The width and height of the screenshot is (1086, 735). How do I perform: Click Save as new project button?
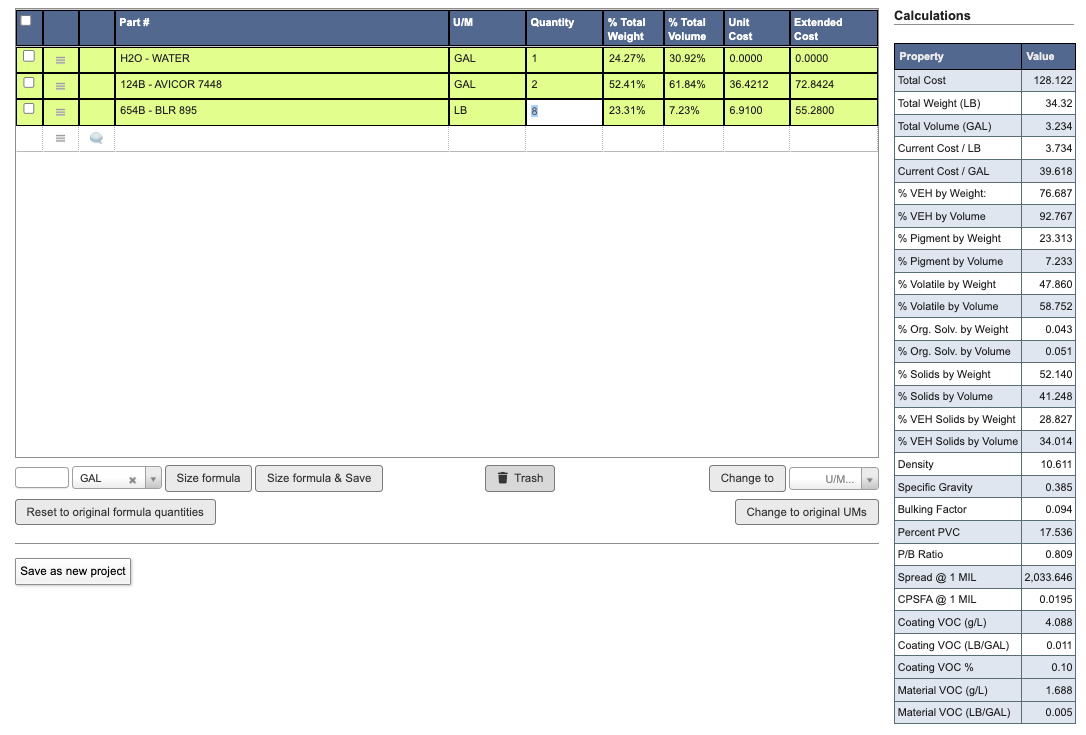coord(73,572)
